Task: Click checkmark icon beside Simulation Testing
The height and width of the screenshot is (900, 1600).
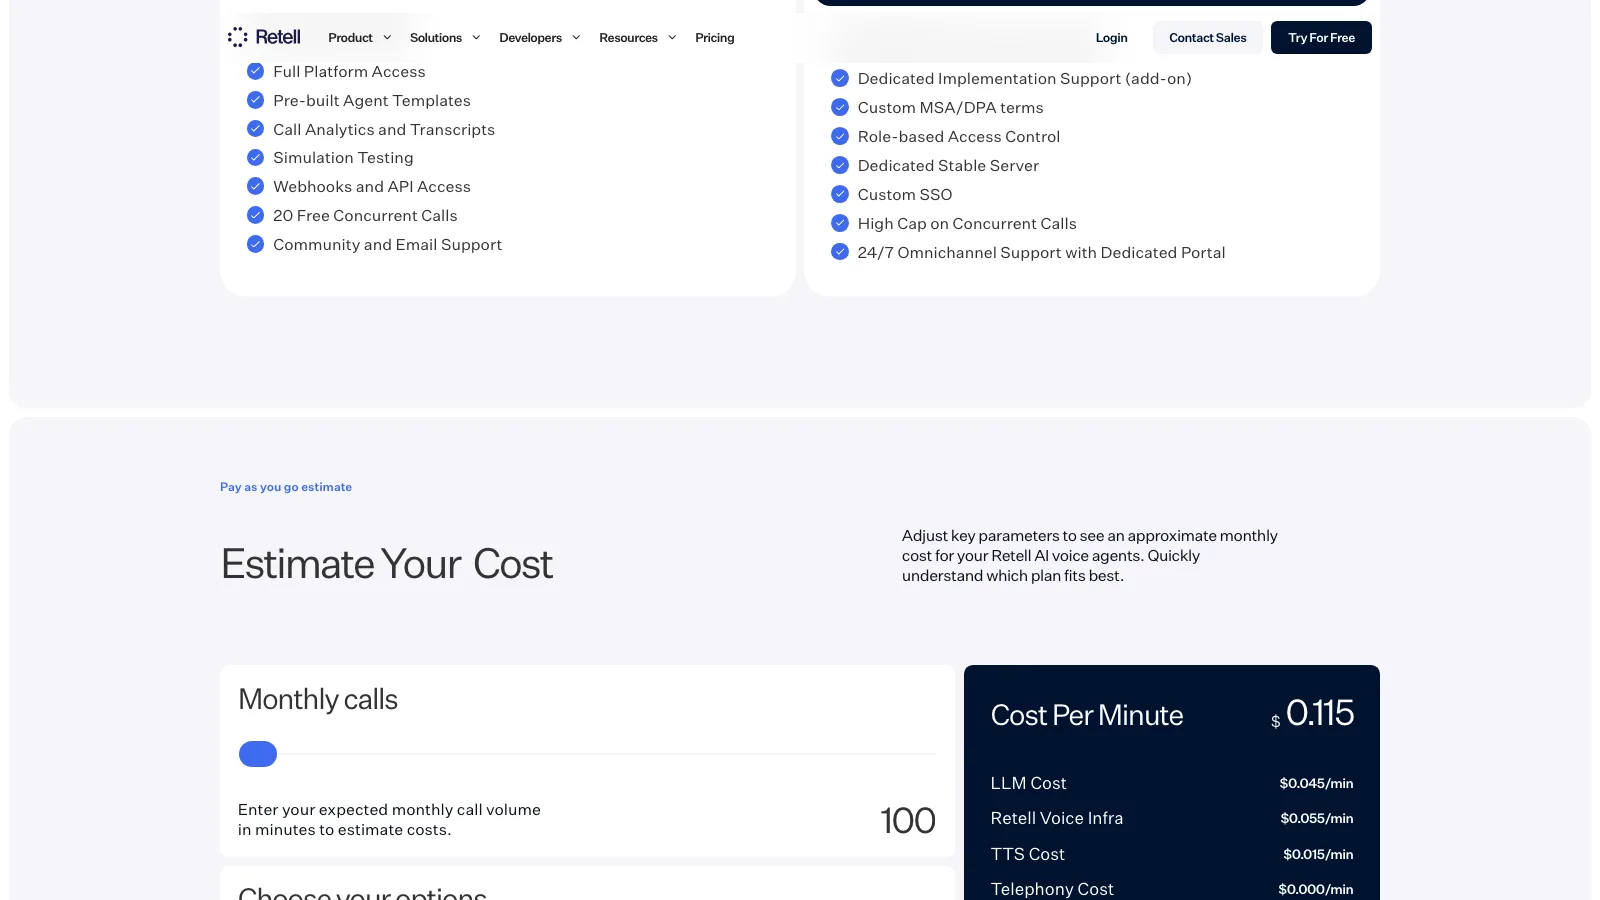Action: [255, 158]
